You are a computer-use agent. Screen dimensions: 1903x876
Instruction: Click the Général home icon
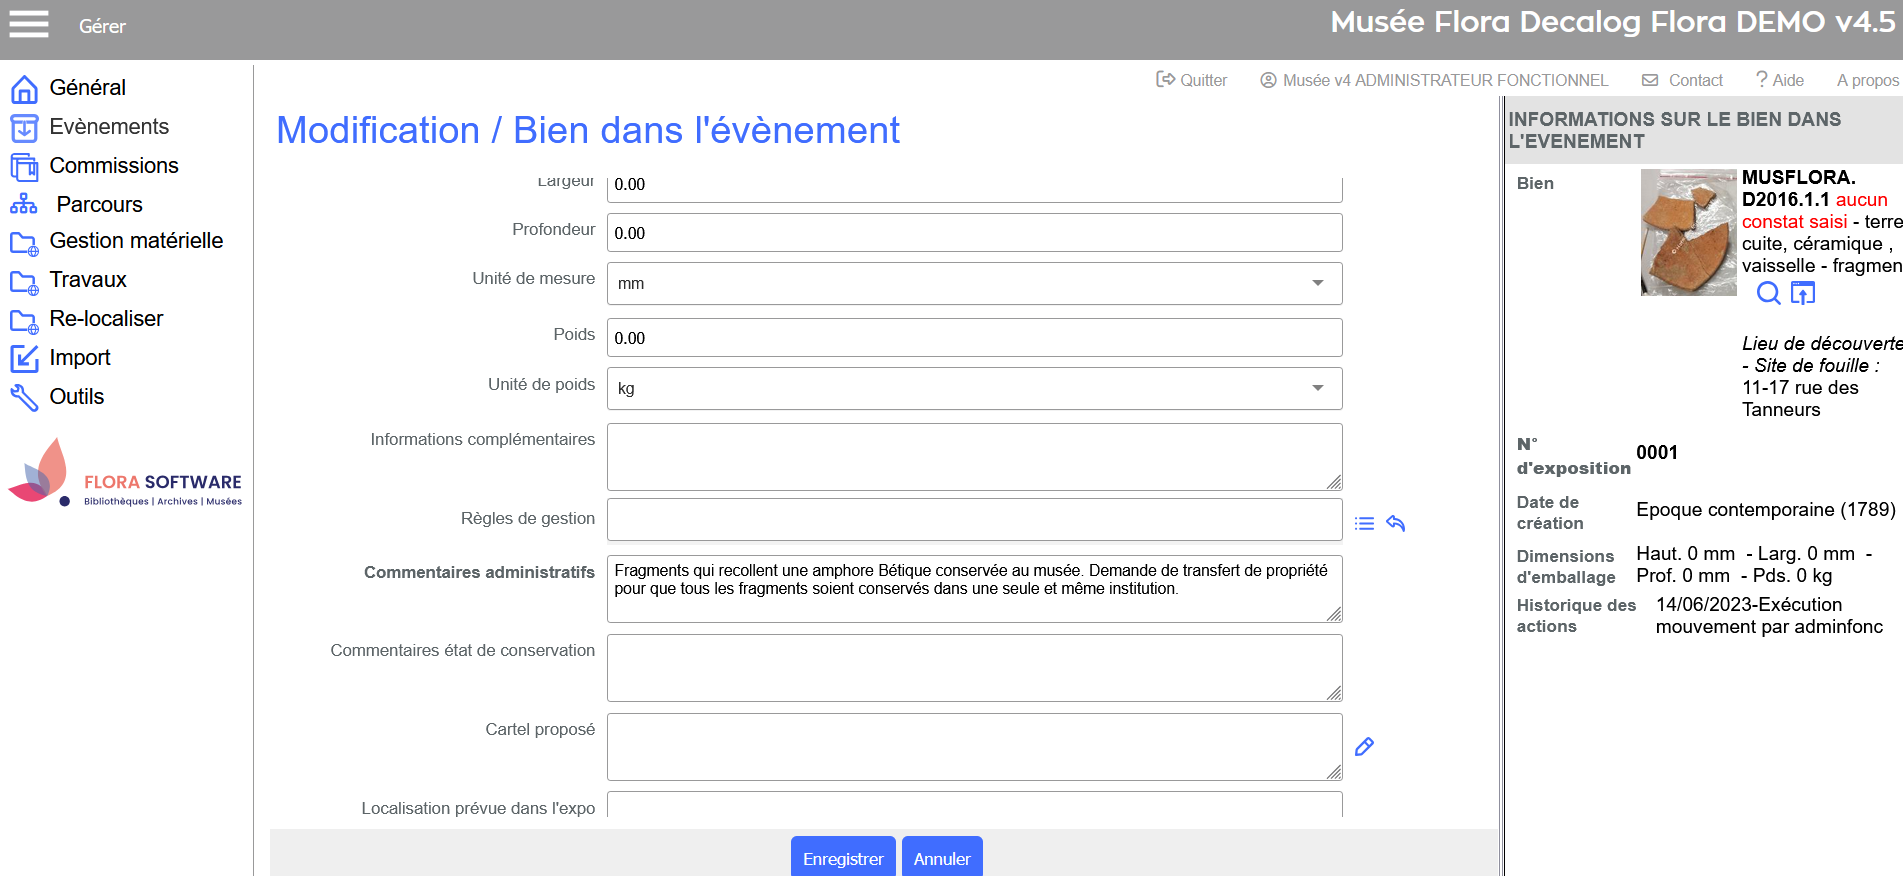(x=24, y=89)
